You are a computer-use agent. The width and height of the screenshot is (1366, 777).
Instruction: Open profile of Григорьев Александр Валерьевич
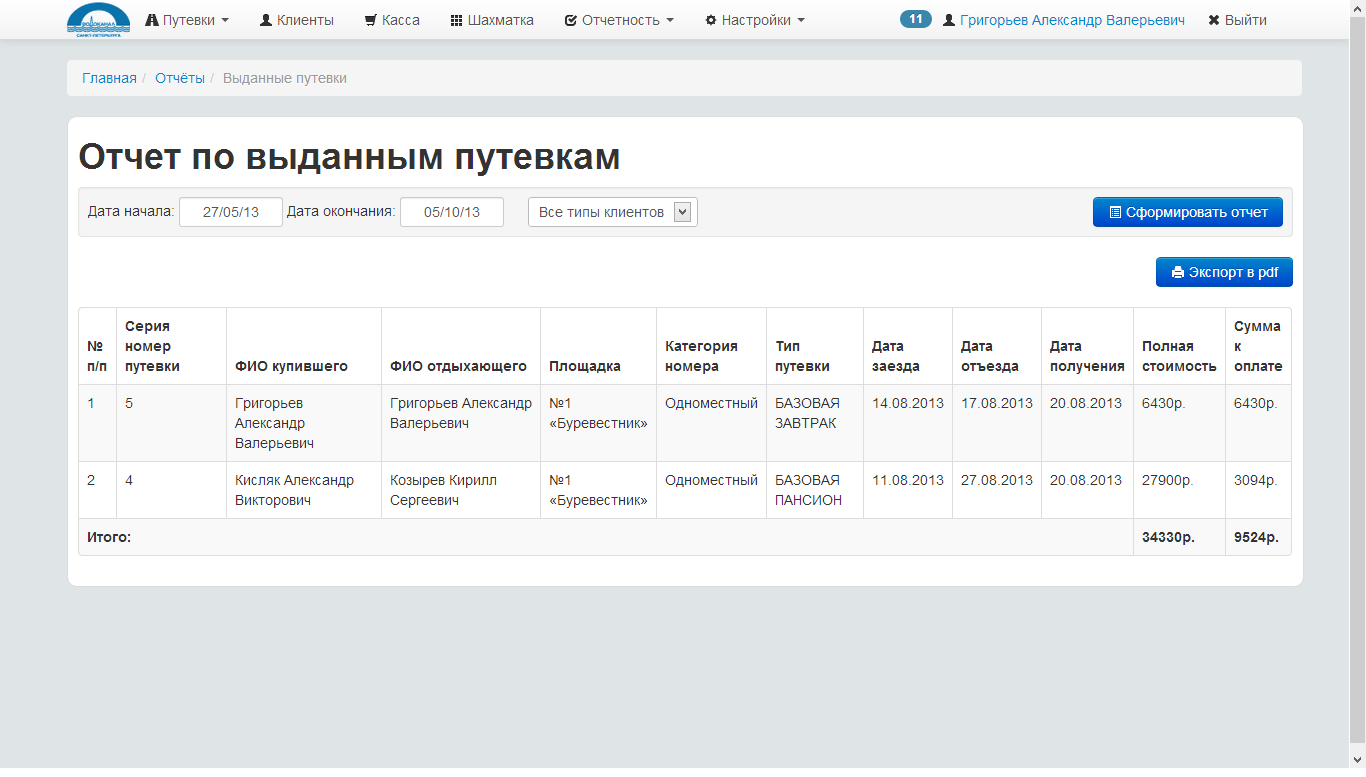pyautogui.click(x=1064, y=20)
